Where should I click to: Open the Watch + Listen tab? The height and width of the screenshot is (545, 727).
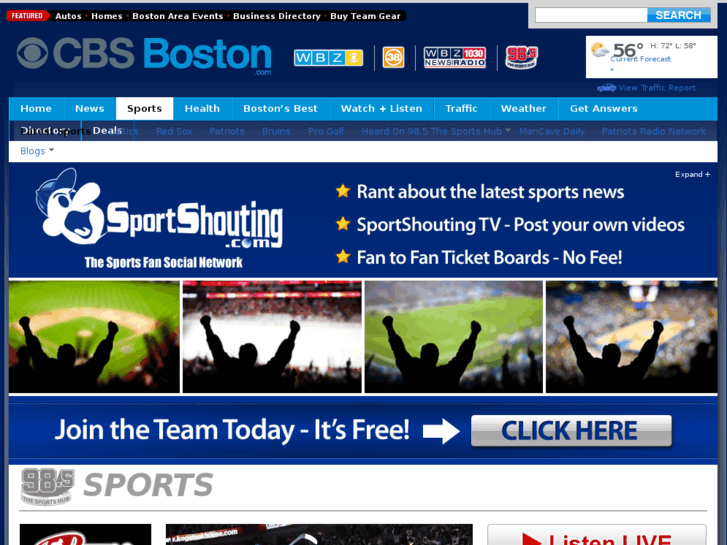(x=382, y=109)
